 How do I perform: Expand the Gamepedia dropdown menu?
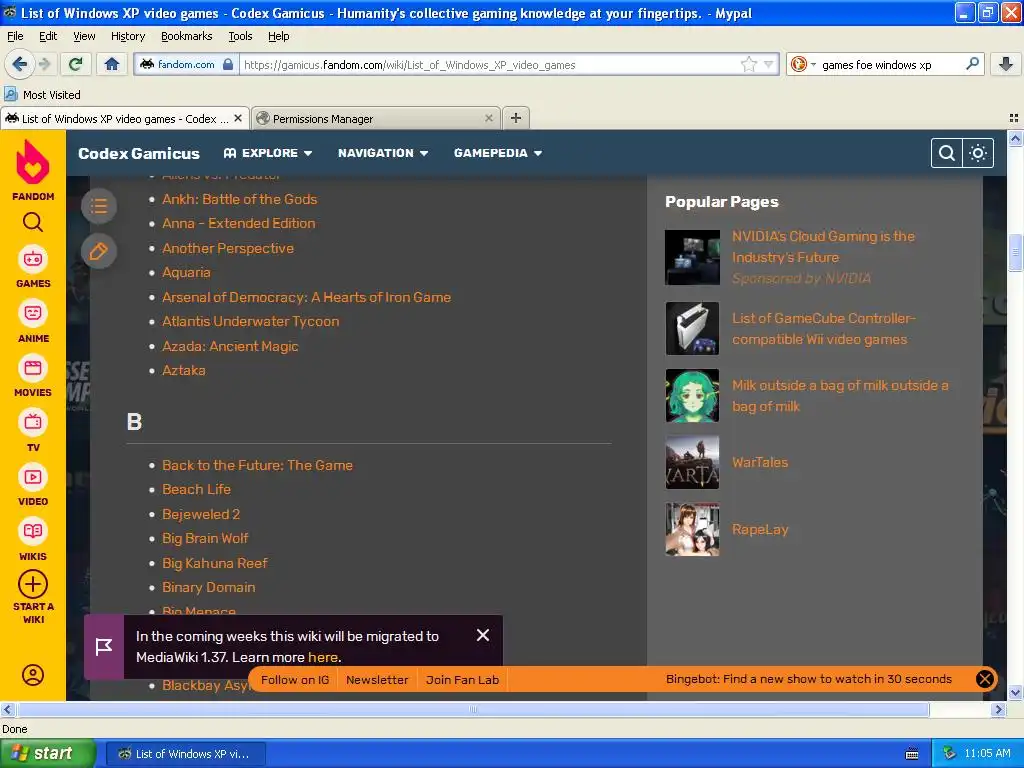498,153
